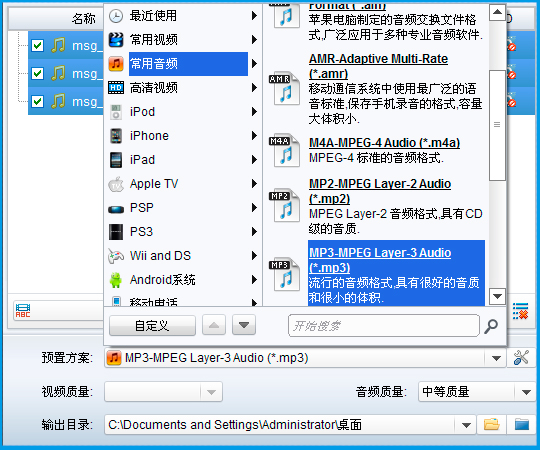Open preset settings wrench-and-screwdriver icon
Screen dimensions: 540x450
[x=521, y=358]
